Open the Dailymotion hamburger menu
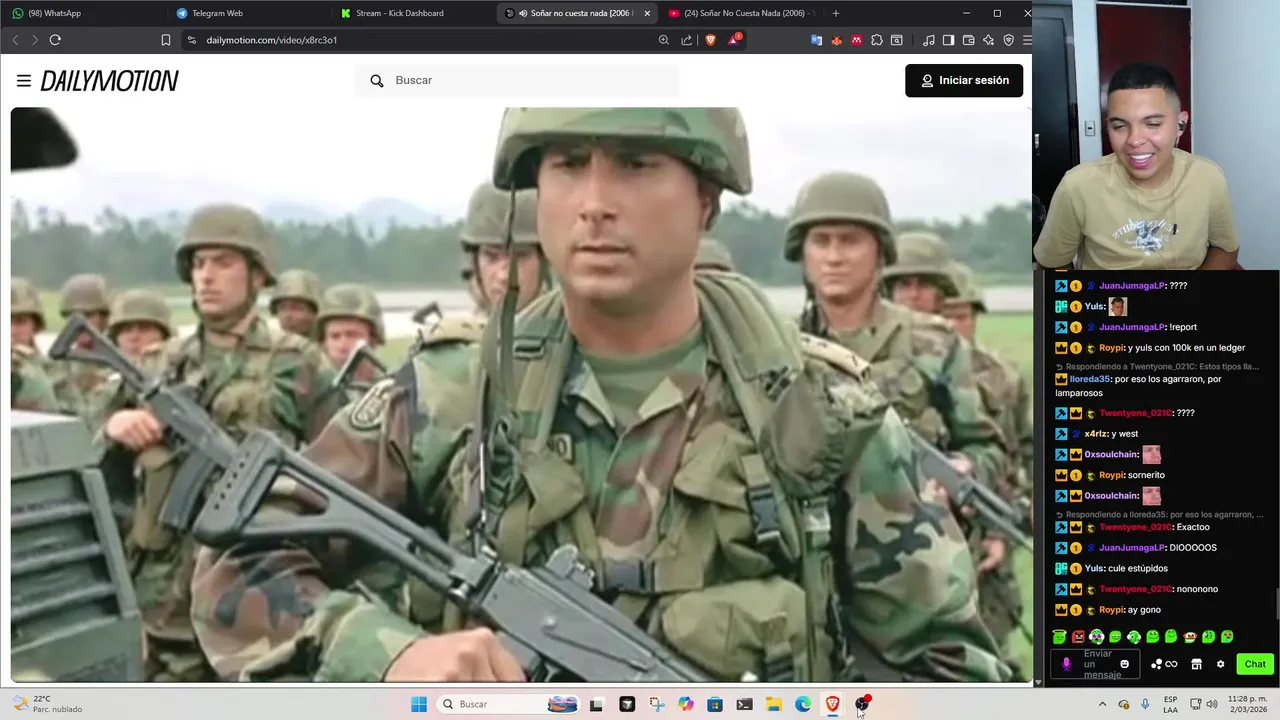The image size is (1280, 720). point(24,81)
